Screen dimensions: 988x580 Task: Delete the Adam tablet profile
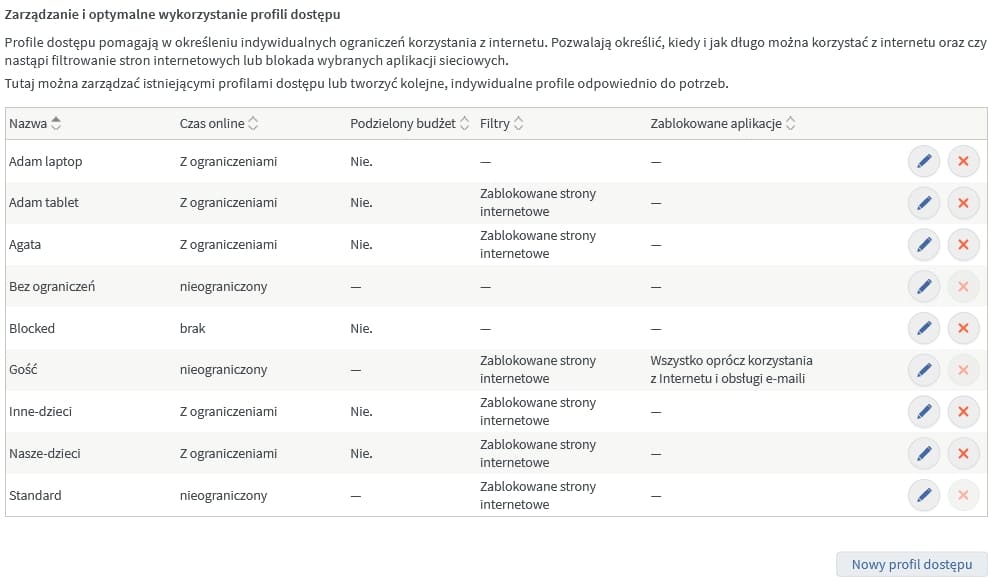tap(963, 202)
